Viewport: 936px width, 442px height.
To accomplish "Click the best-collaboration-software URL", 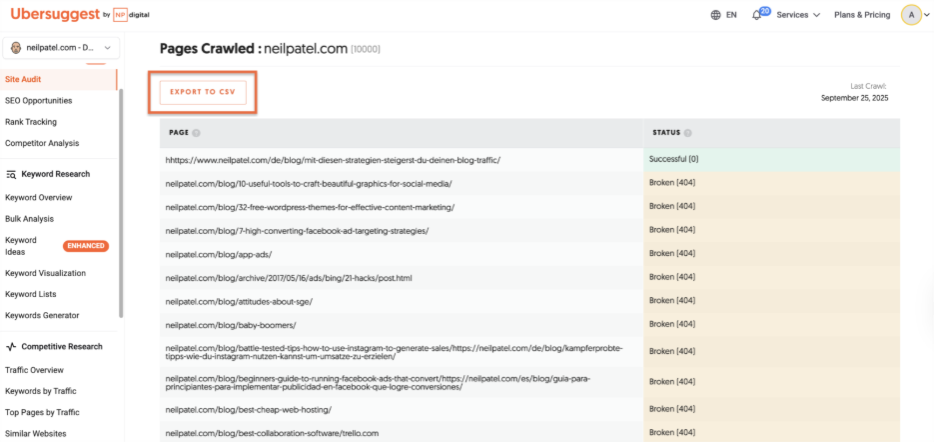I will [272, 433].
